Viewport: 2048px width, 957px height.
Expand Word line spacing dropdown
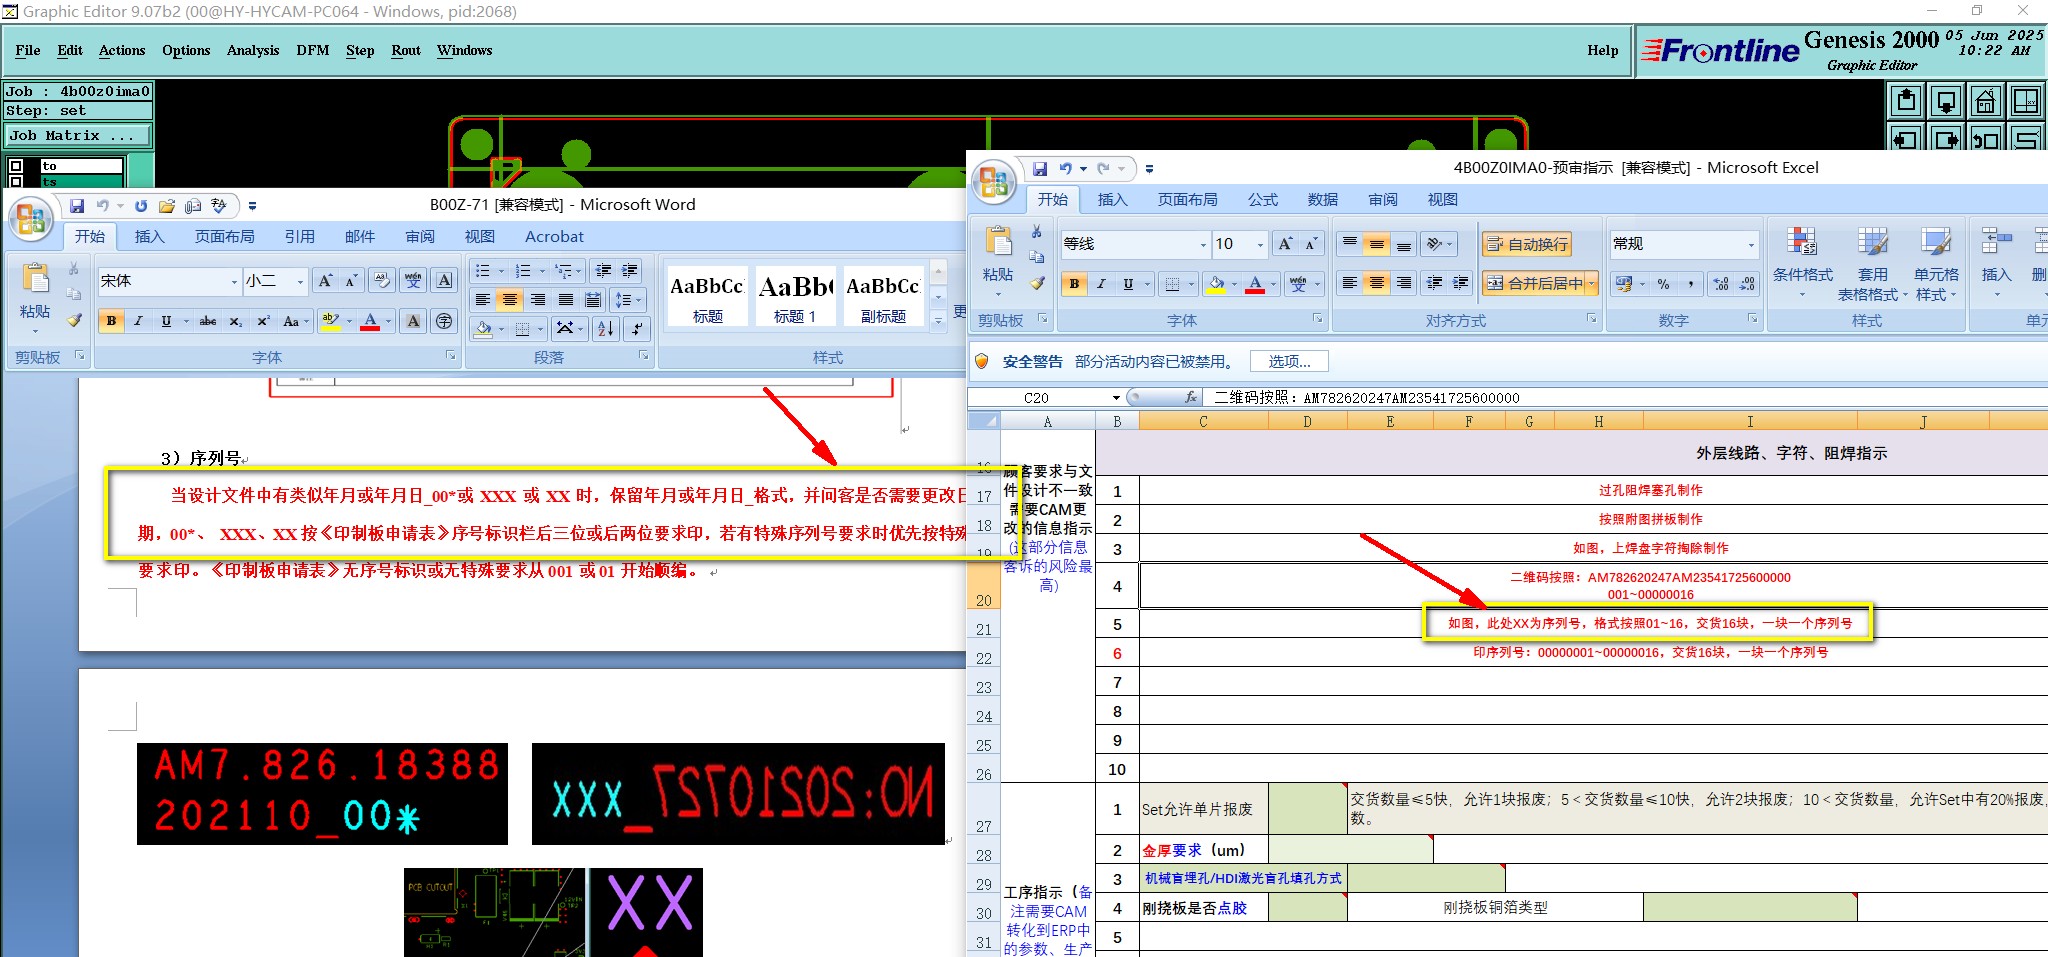[639, 300]
